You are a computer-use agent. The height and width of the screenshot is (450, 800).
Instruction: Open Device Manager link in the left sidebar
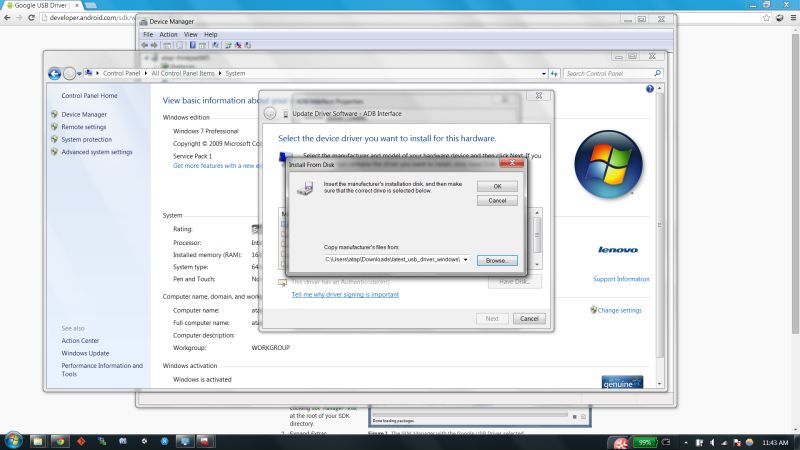(84, 114)
